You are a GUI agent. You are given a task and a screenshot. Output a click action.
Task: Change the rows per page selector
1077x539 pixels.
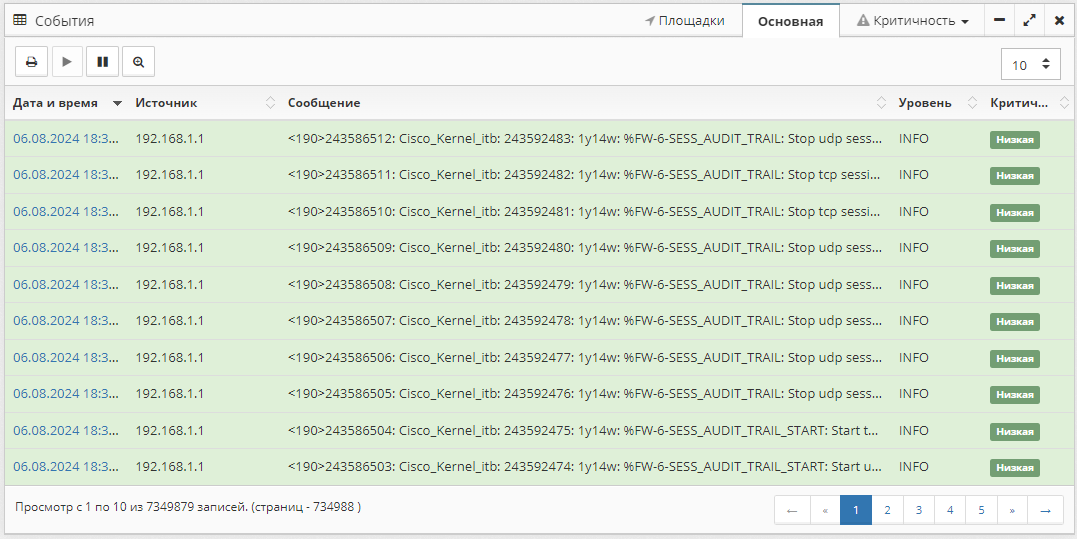(1030, 65)
